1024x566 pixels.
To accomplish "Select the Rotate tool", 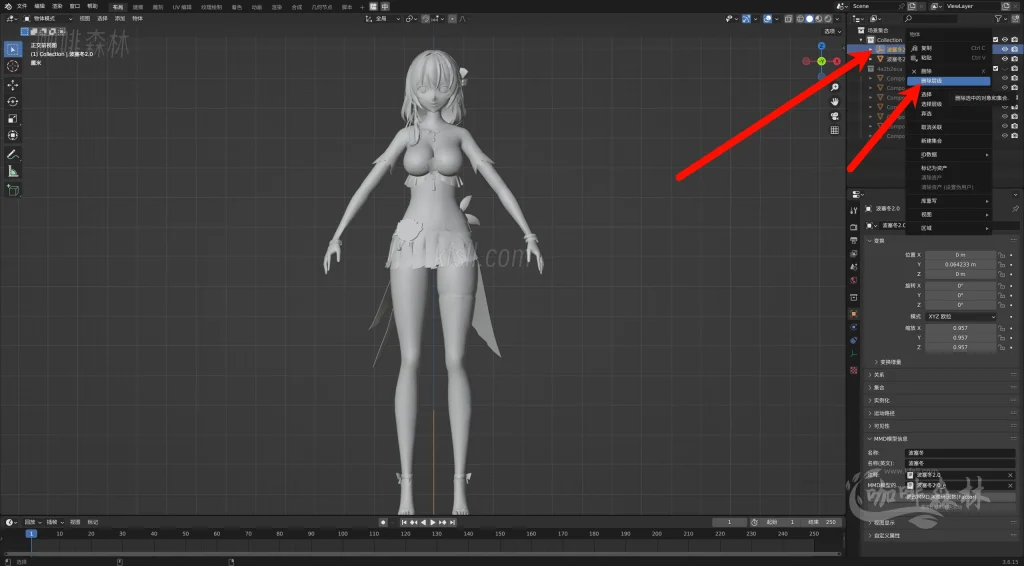I will coord(12,101).
